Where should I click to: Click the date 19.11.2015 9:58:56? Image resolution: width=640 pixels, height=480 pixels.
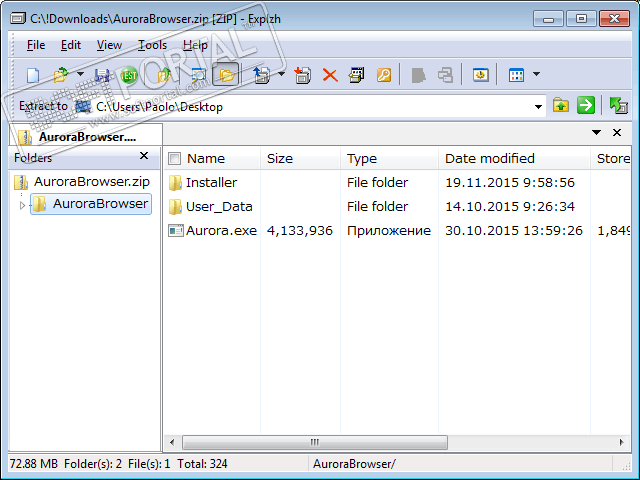(510, 182)
